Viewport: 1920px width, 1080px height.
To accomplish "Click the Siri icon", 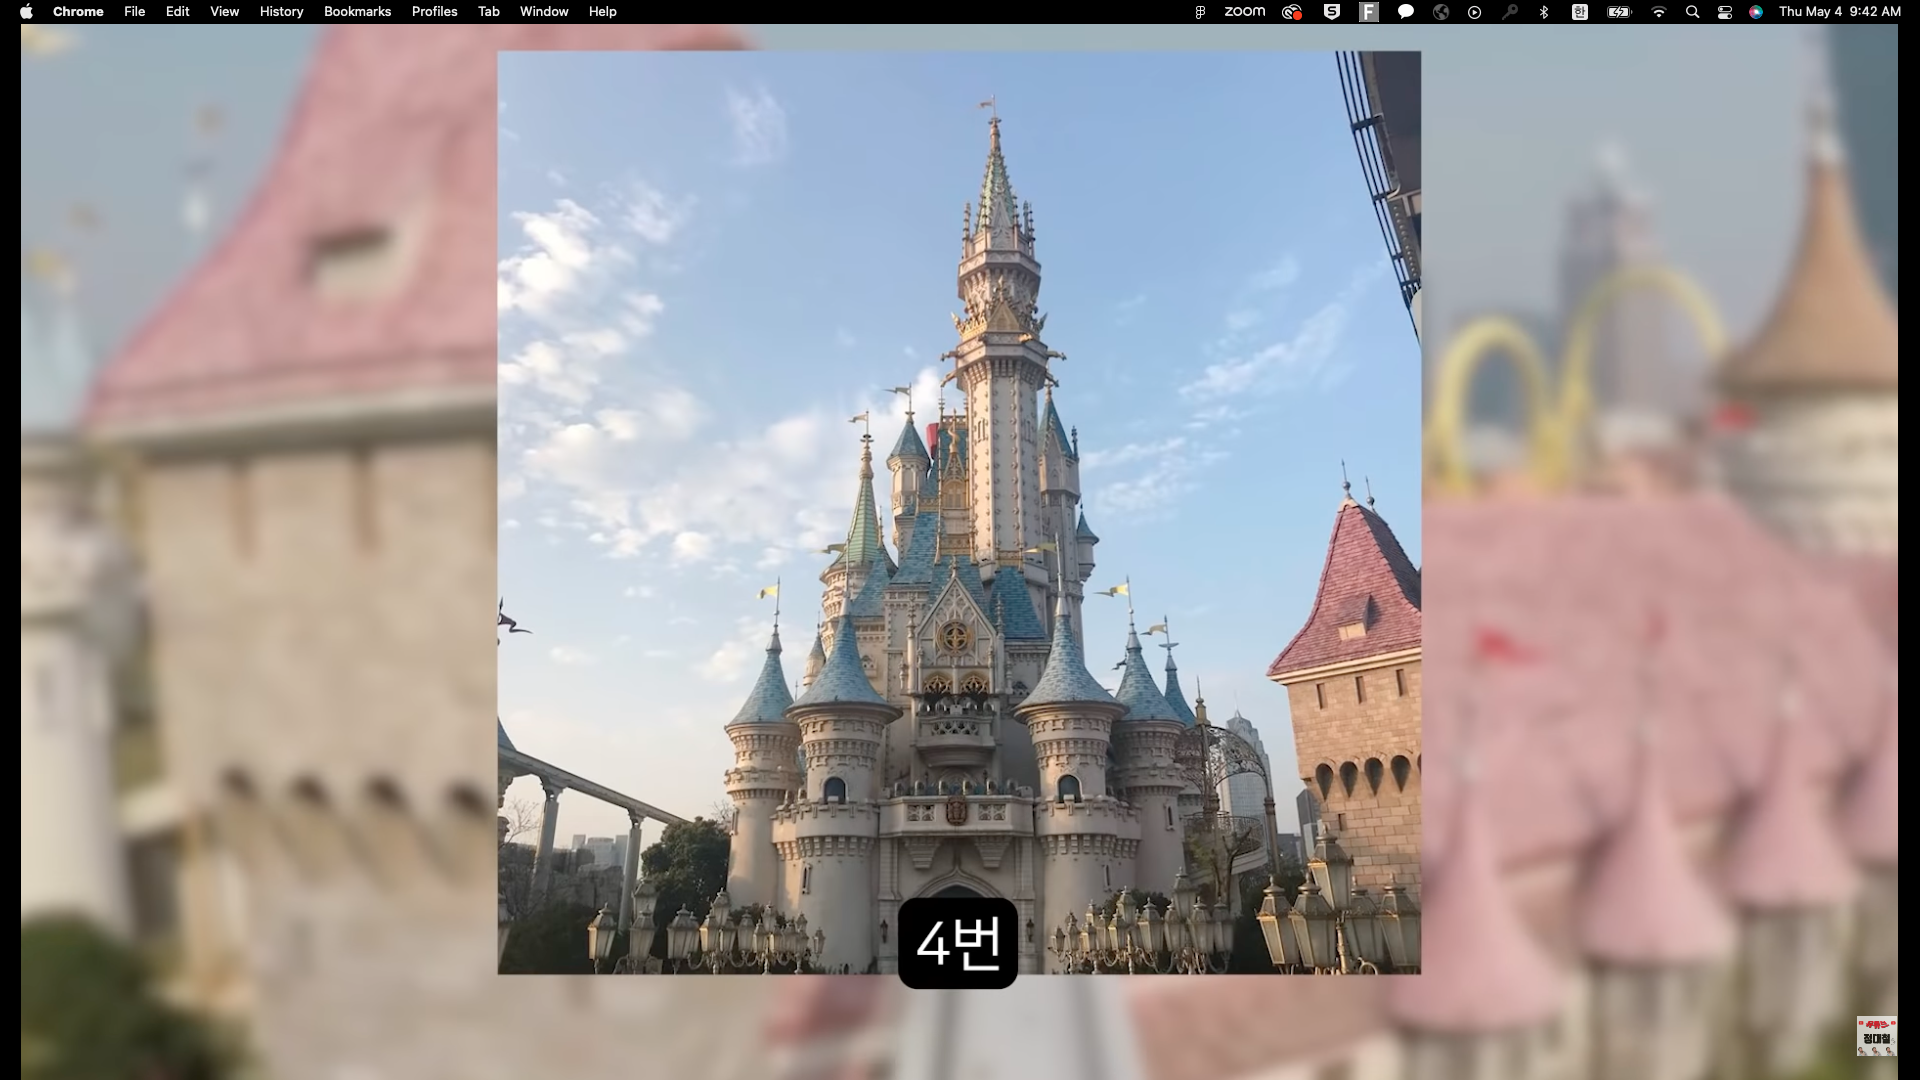I will [1756, 12].
